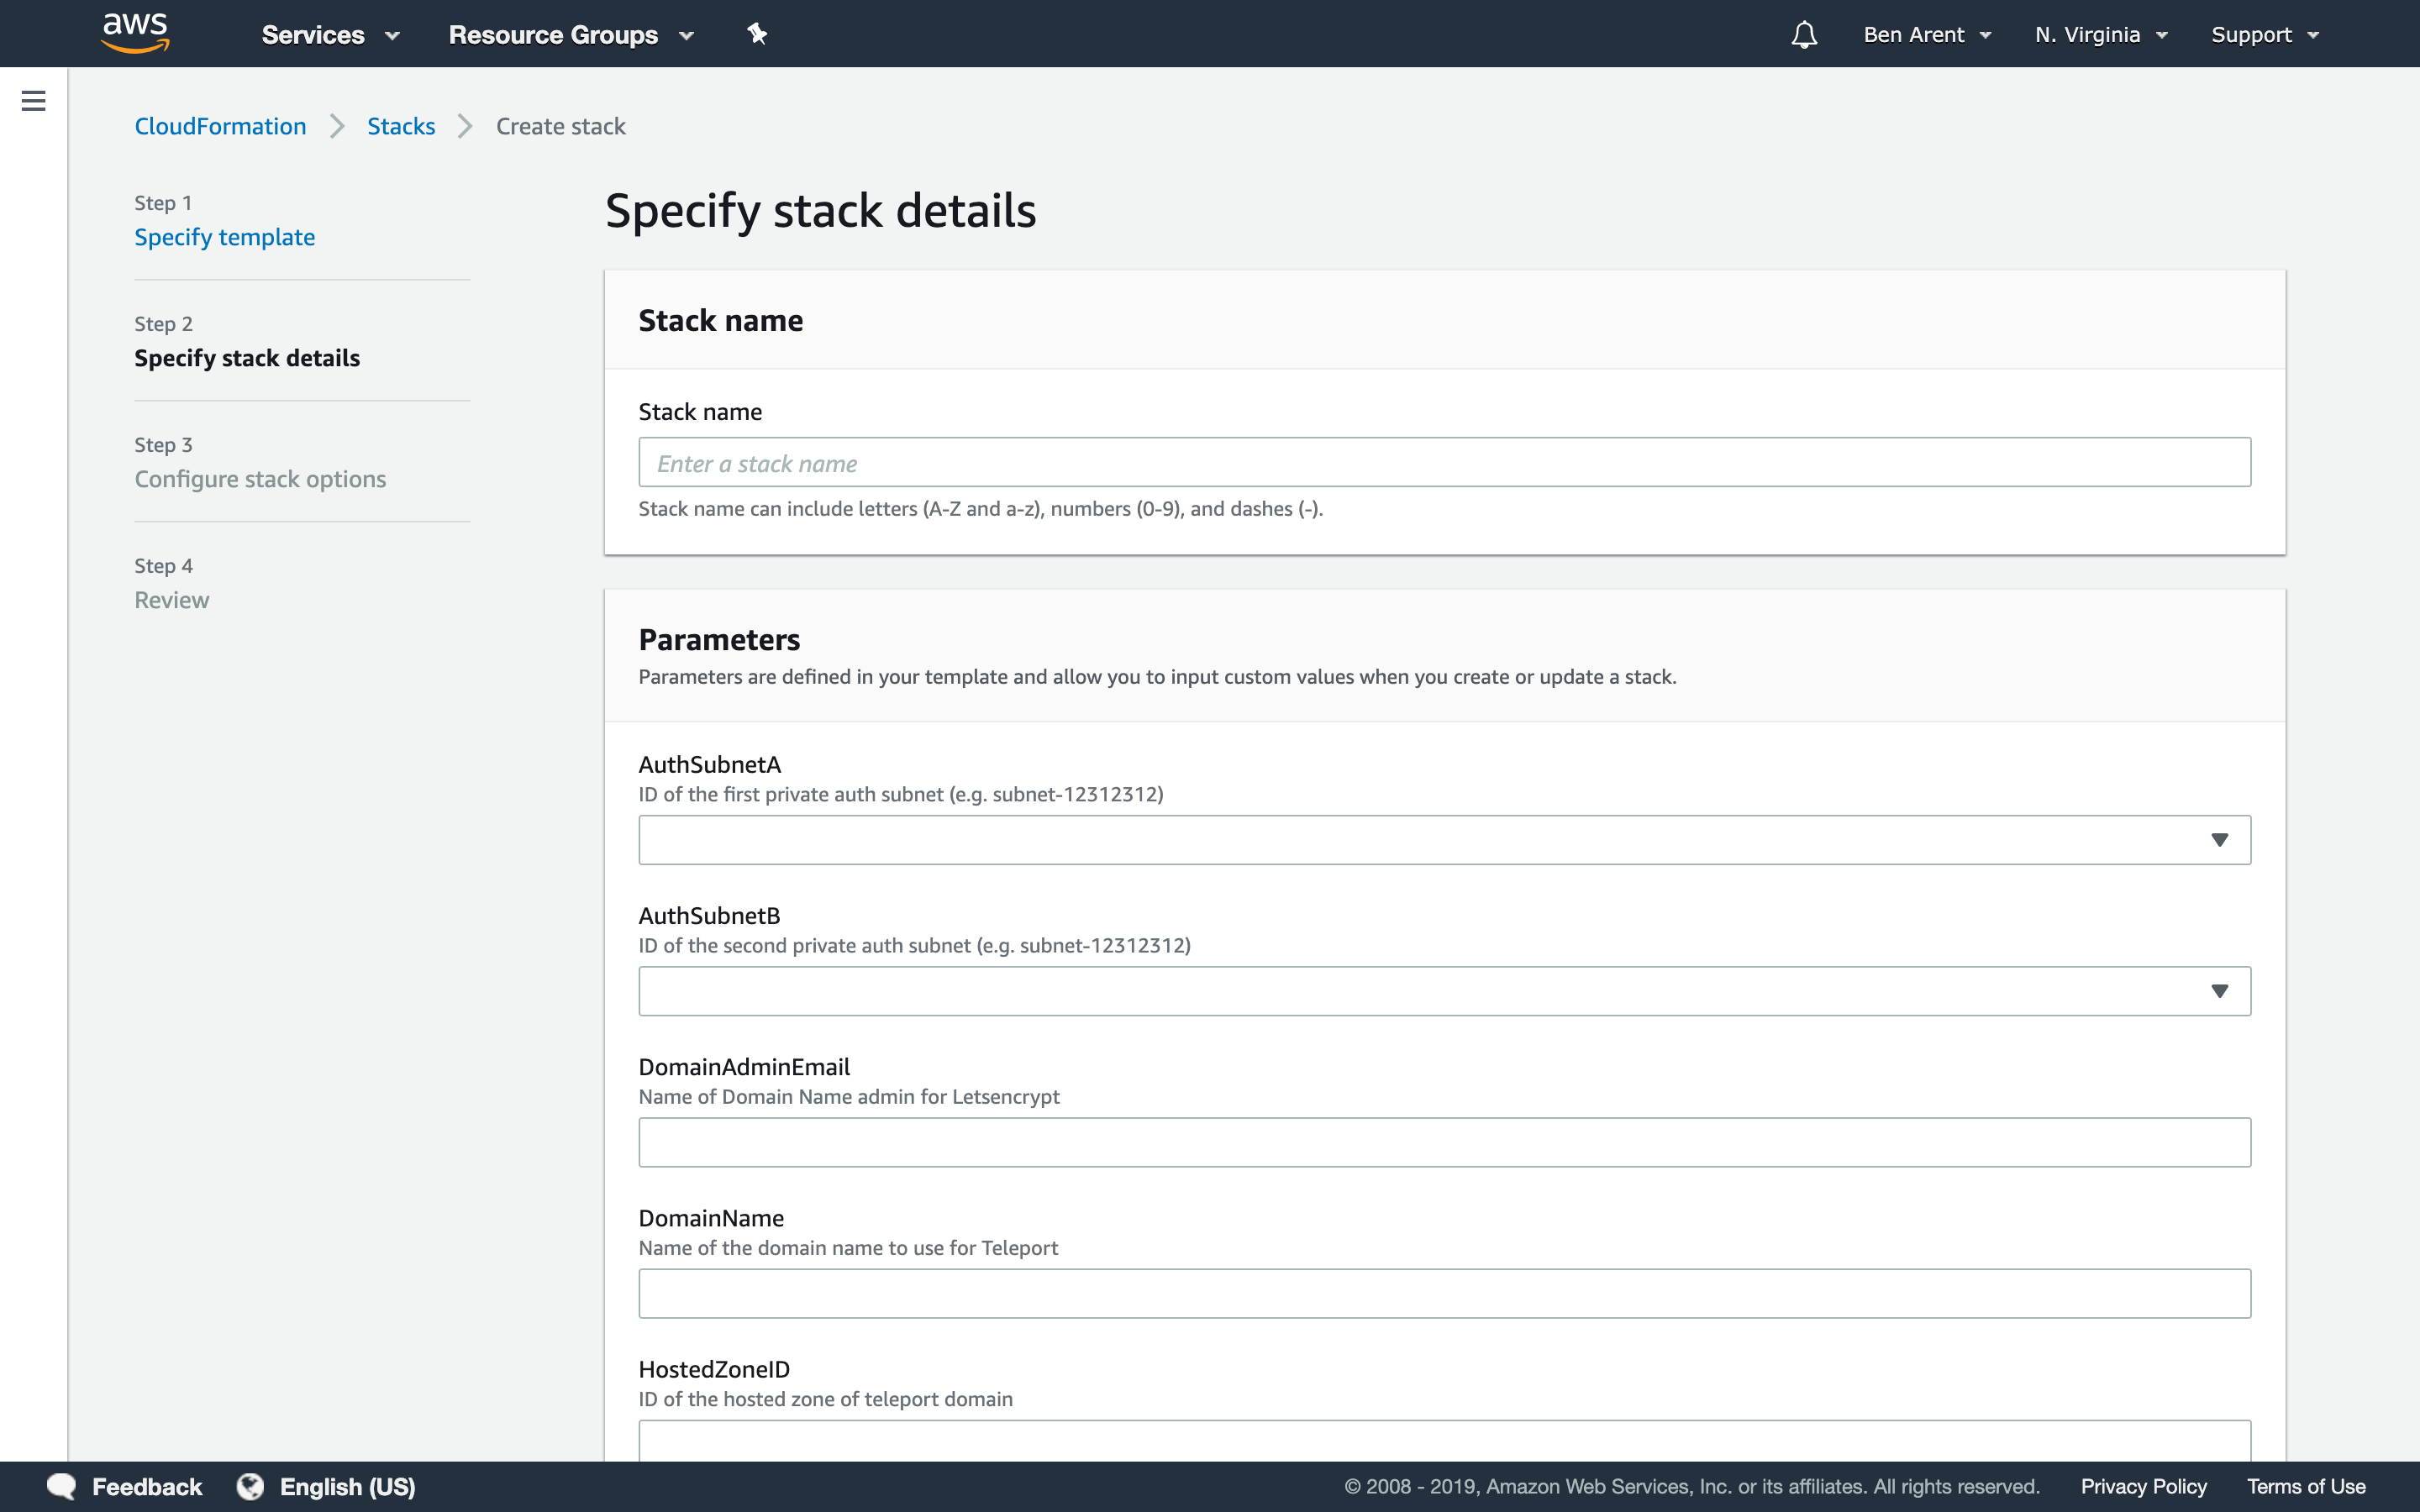Click Step 4 Review
Screen dimensions: 2420x1512
[x=172, y=600]
